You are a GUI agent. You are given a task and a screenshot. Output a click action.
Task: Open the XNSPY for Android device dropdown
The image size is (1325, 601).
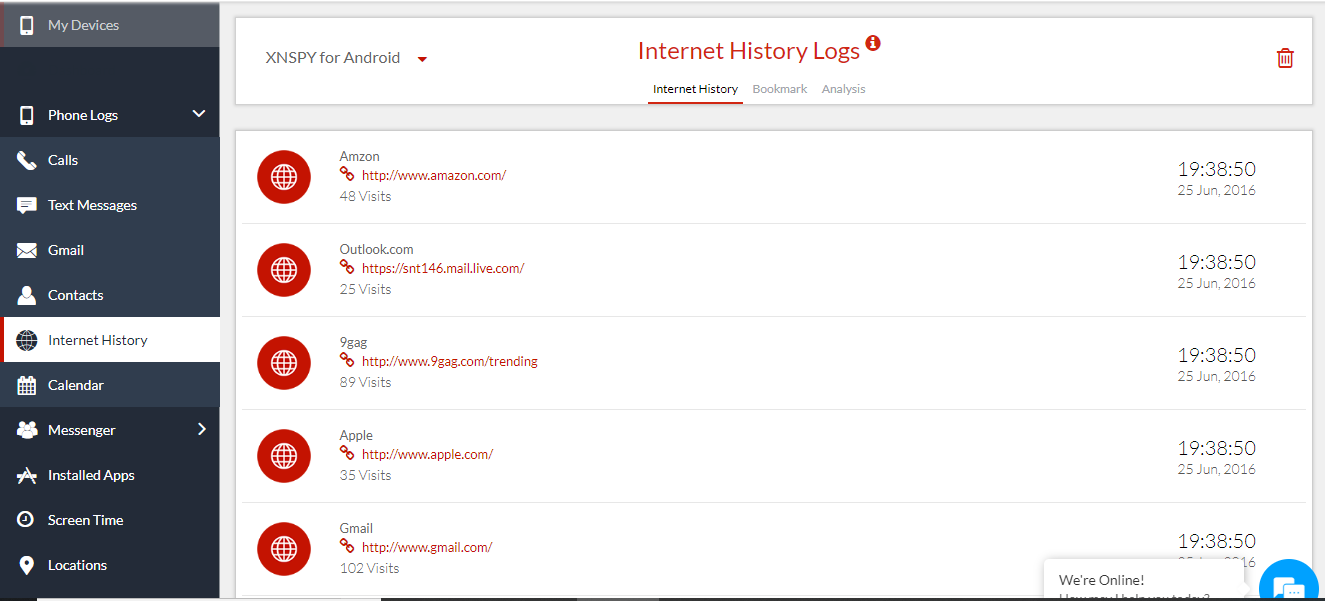pos(346,58)
